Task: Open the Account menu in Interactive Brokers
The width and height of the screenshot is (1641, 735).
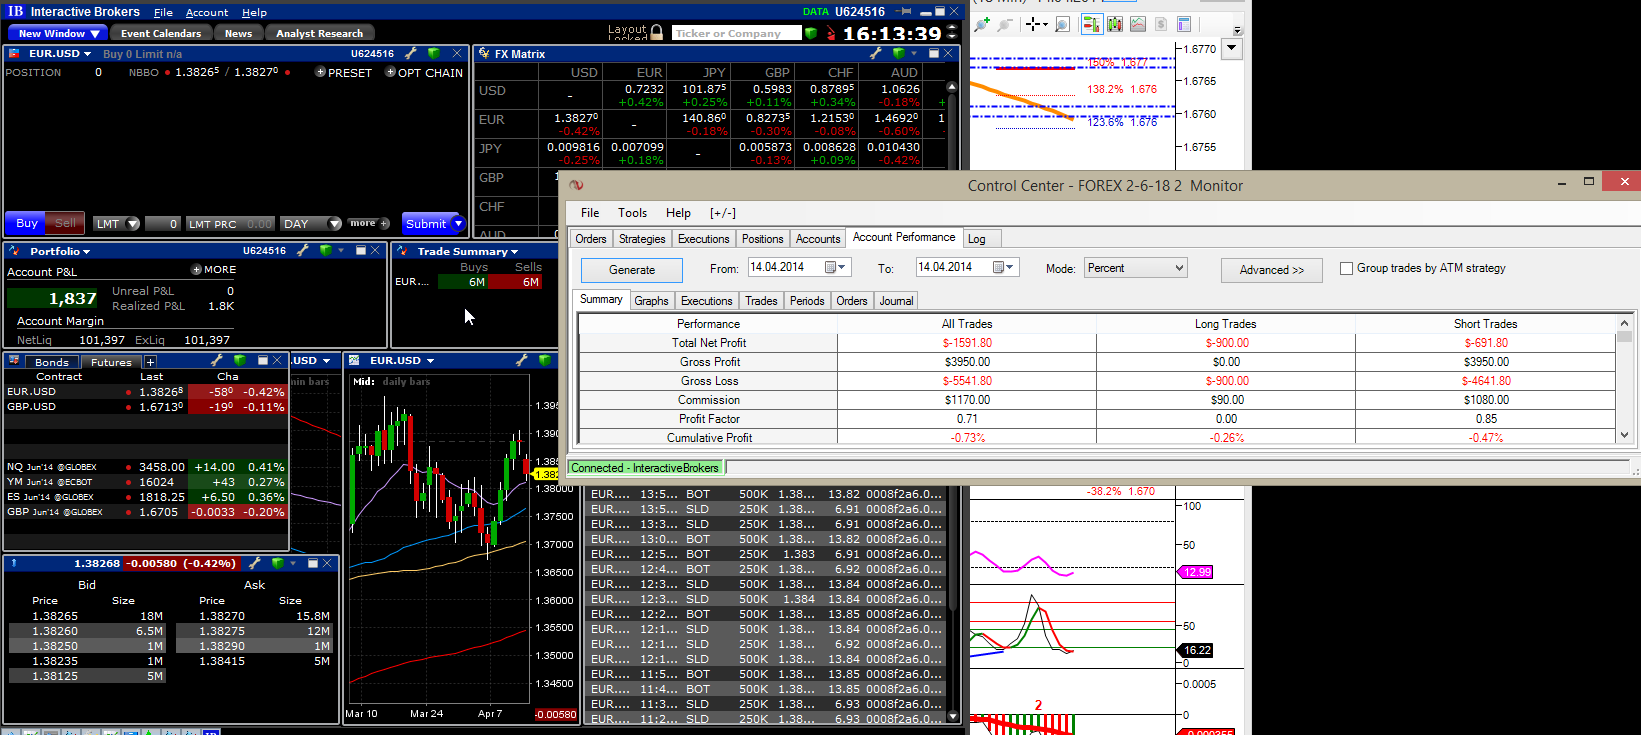Action: pyautogui.click(x=207, y=12)
